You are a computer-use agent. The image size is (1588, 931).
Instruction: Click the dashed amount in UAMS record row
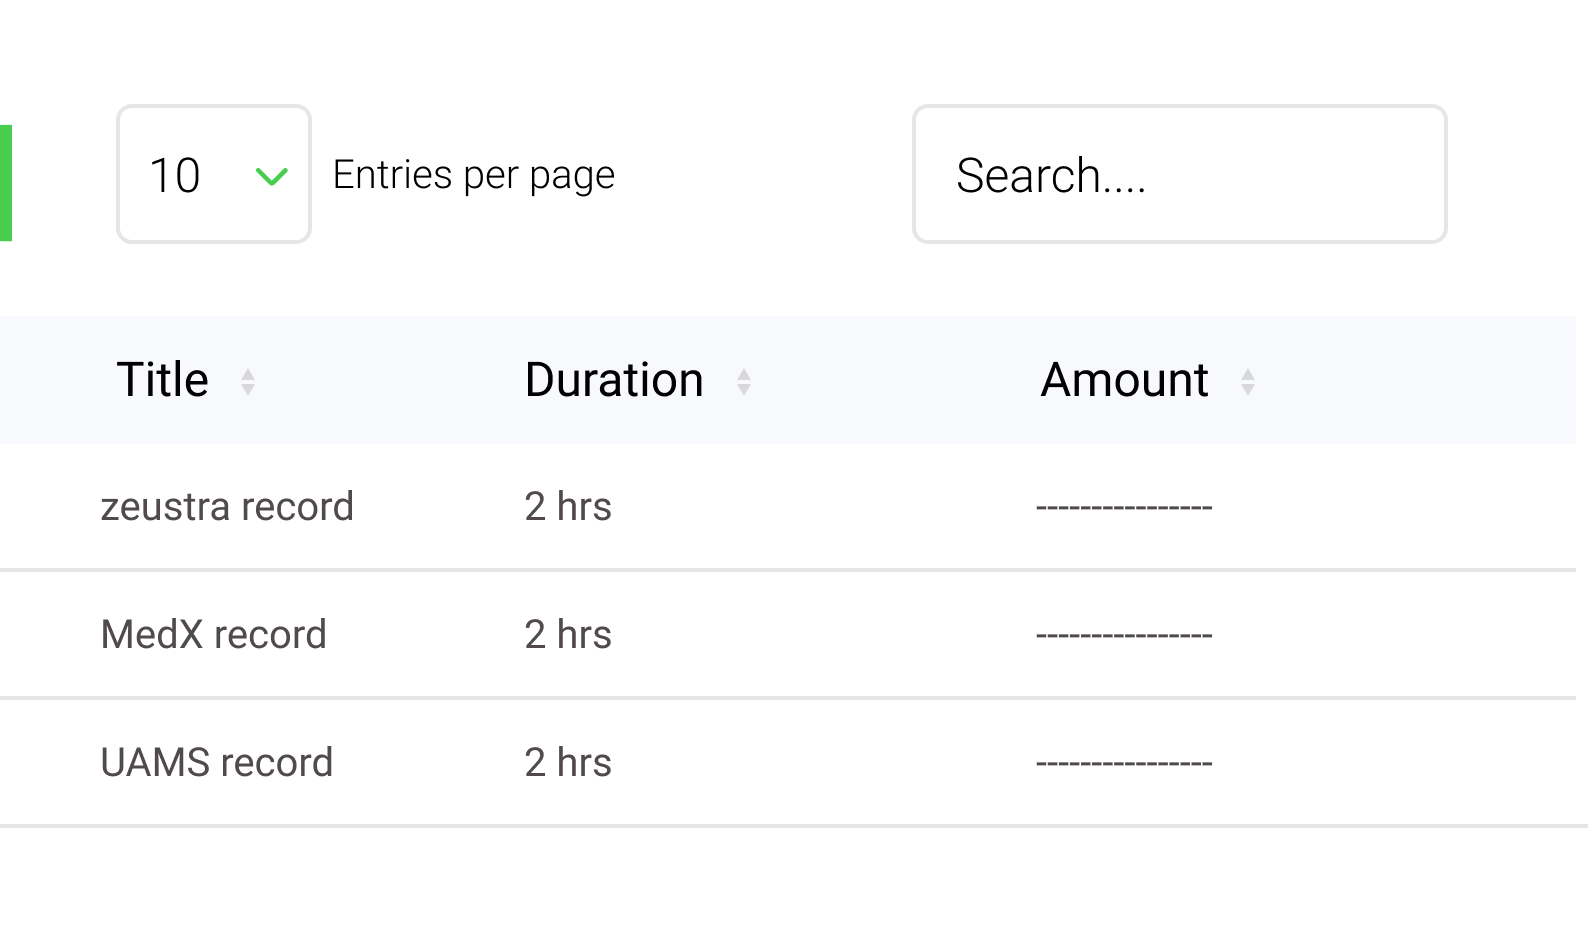pyautogui.click(x=1124, y=764)
